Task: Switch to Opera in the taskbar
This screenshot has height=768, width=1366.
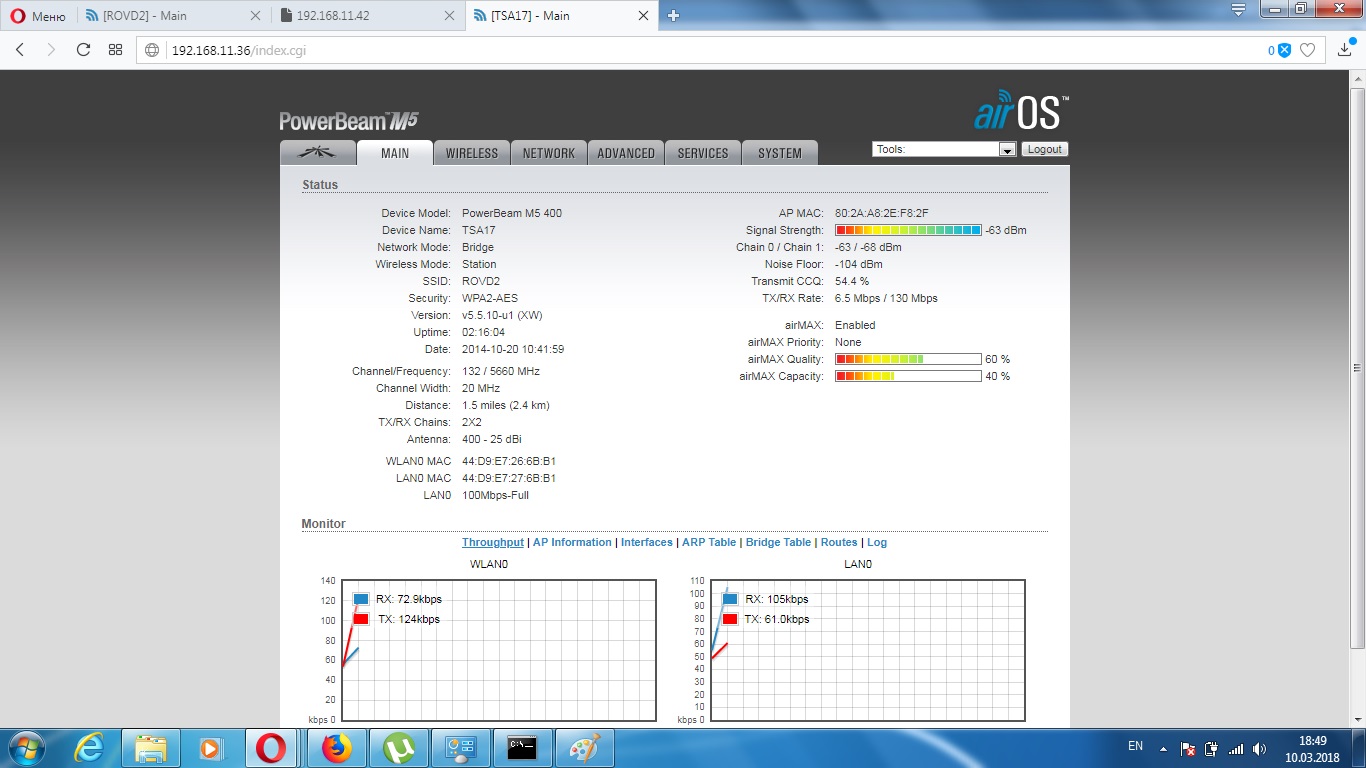Action: point(271,748)
